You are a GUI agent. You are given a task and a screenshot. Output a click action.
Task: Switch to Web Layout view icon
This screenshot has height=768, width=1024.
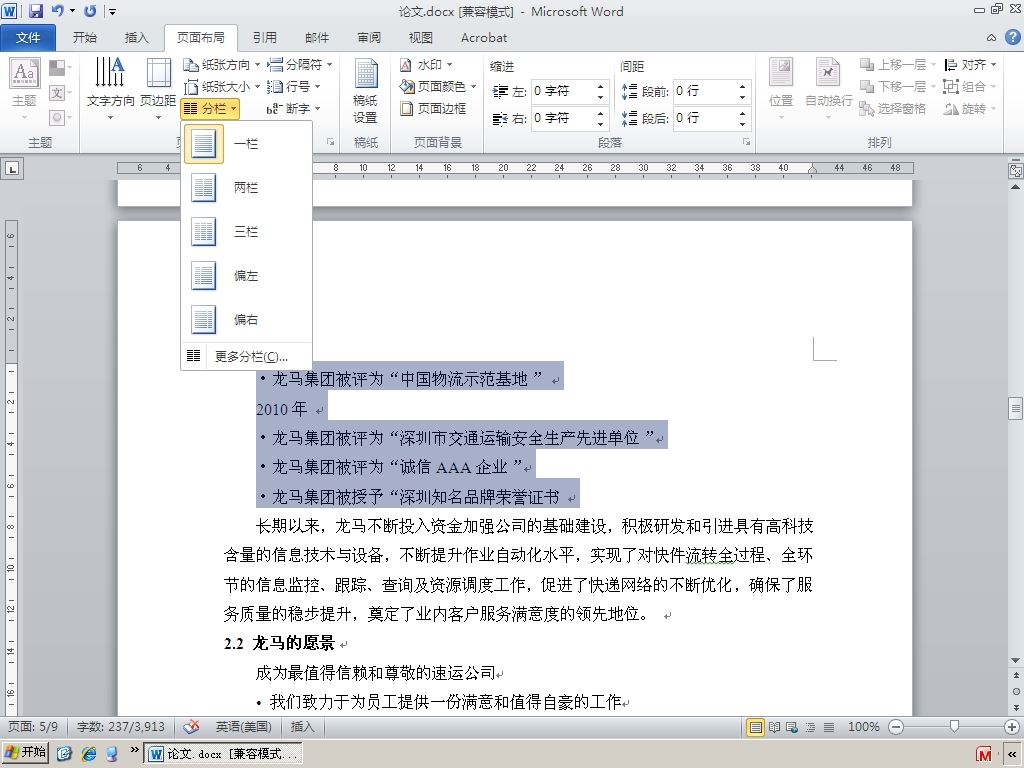pyautogui.click(x=792, y=727)
